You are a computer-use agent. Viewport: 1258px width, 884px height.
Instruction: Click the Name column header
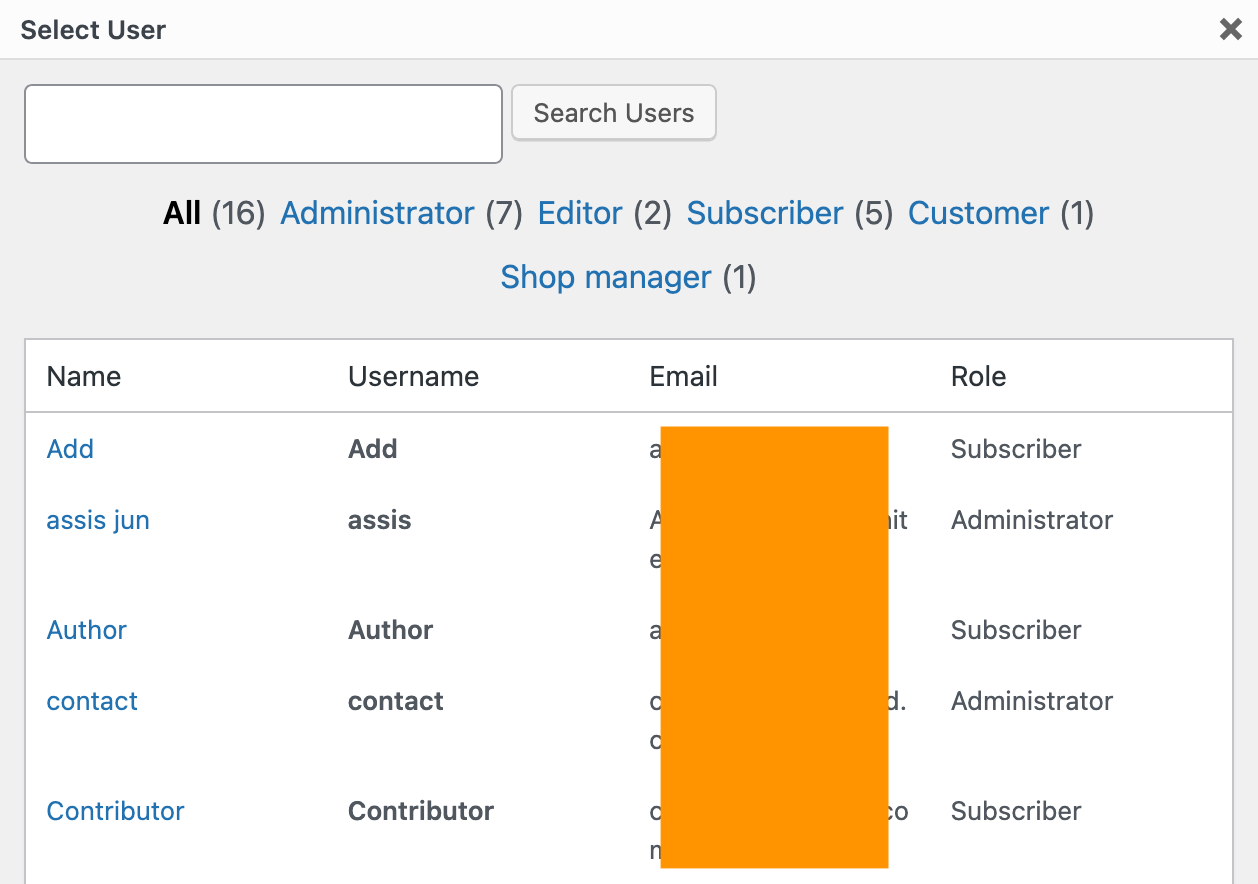[x=84, y=377]
